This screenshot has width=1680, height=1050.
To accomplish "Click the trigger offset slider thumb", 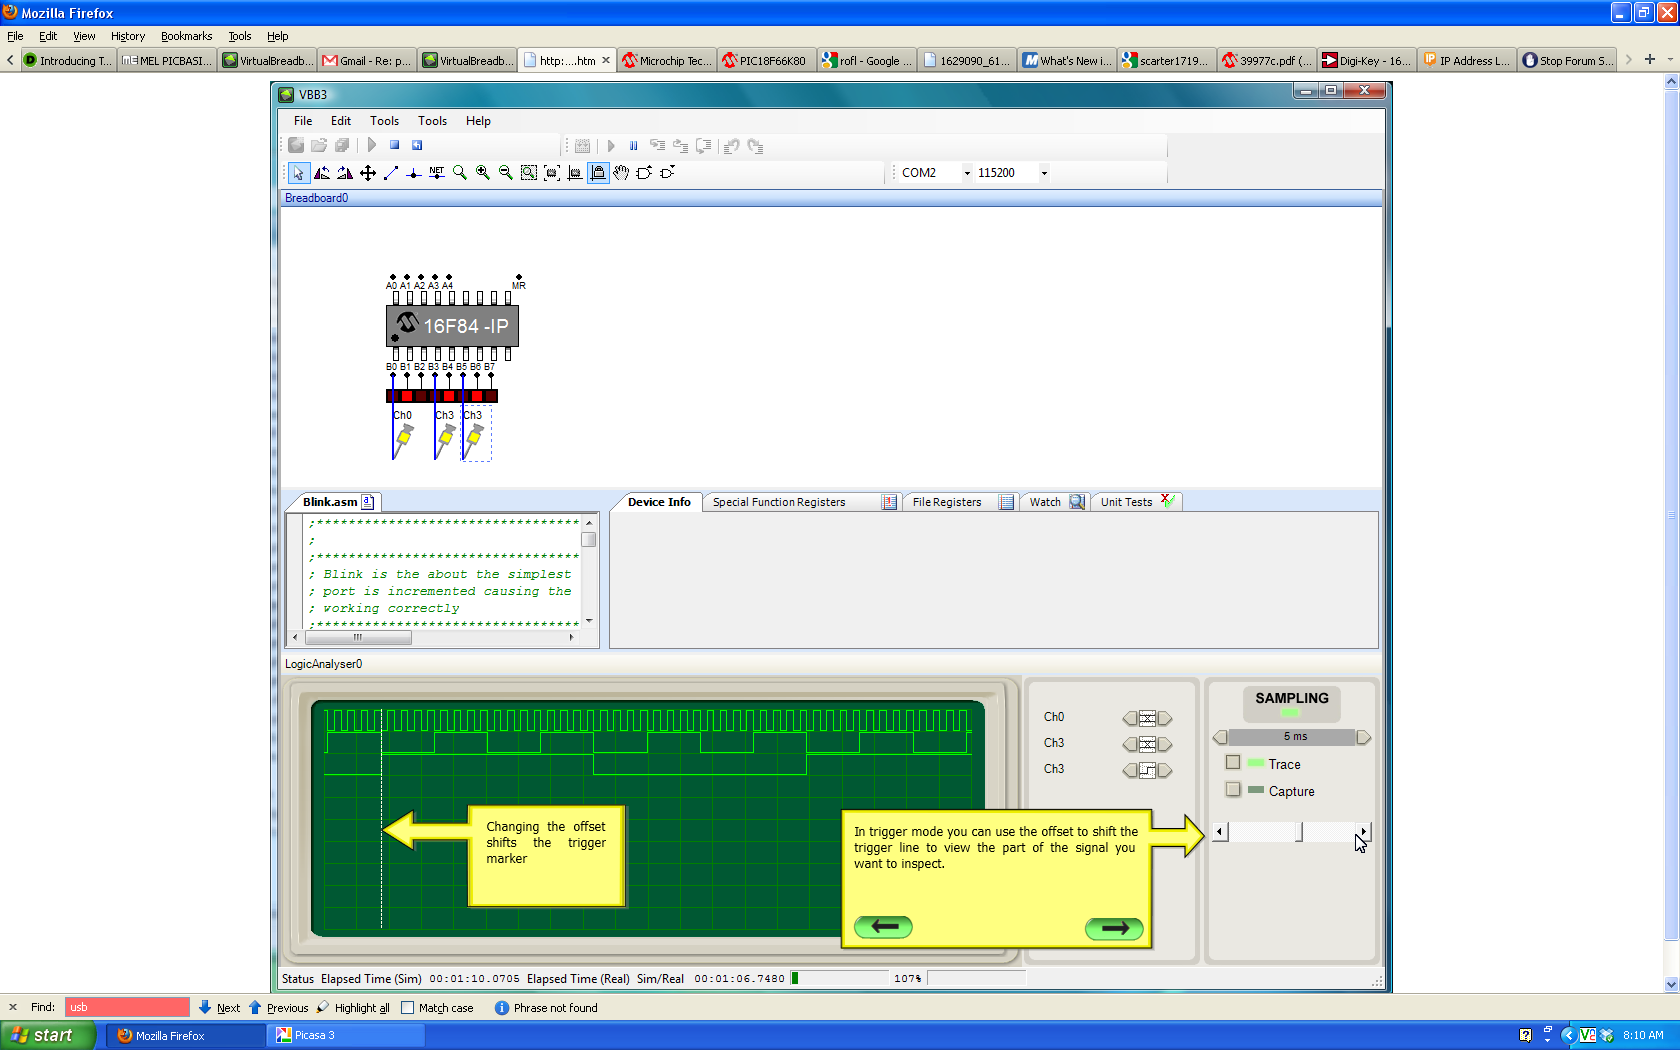I will point(1299,832).
